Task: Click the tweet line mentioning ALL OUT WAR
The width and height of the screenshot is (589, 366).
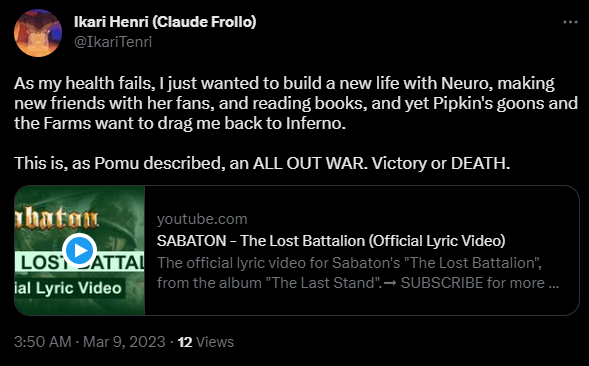Action: click(262, 163)
